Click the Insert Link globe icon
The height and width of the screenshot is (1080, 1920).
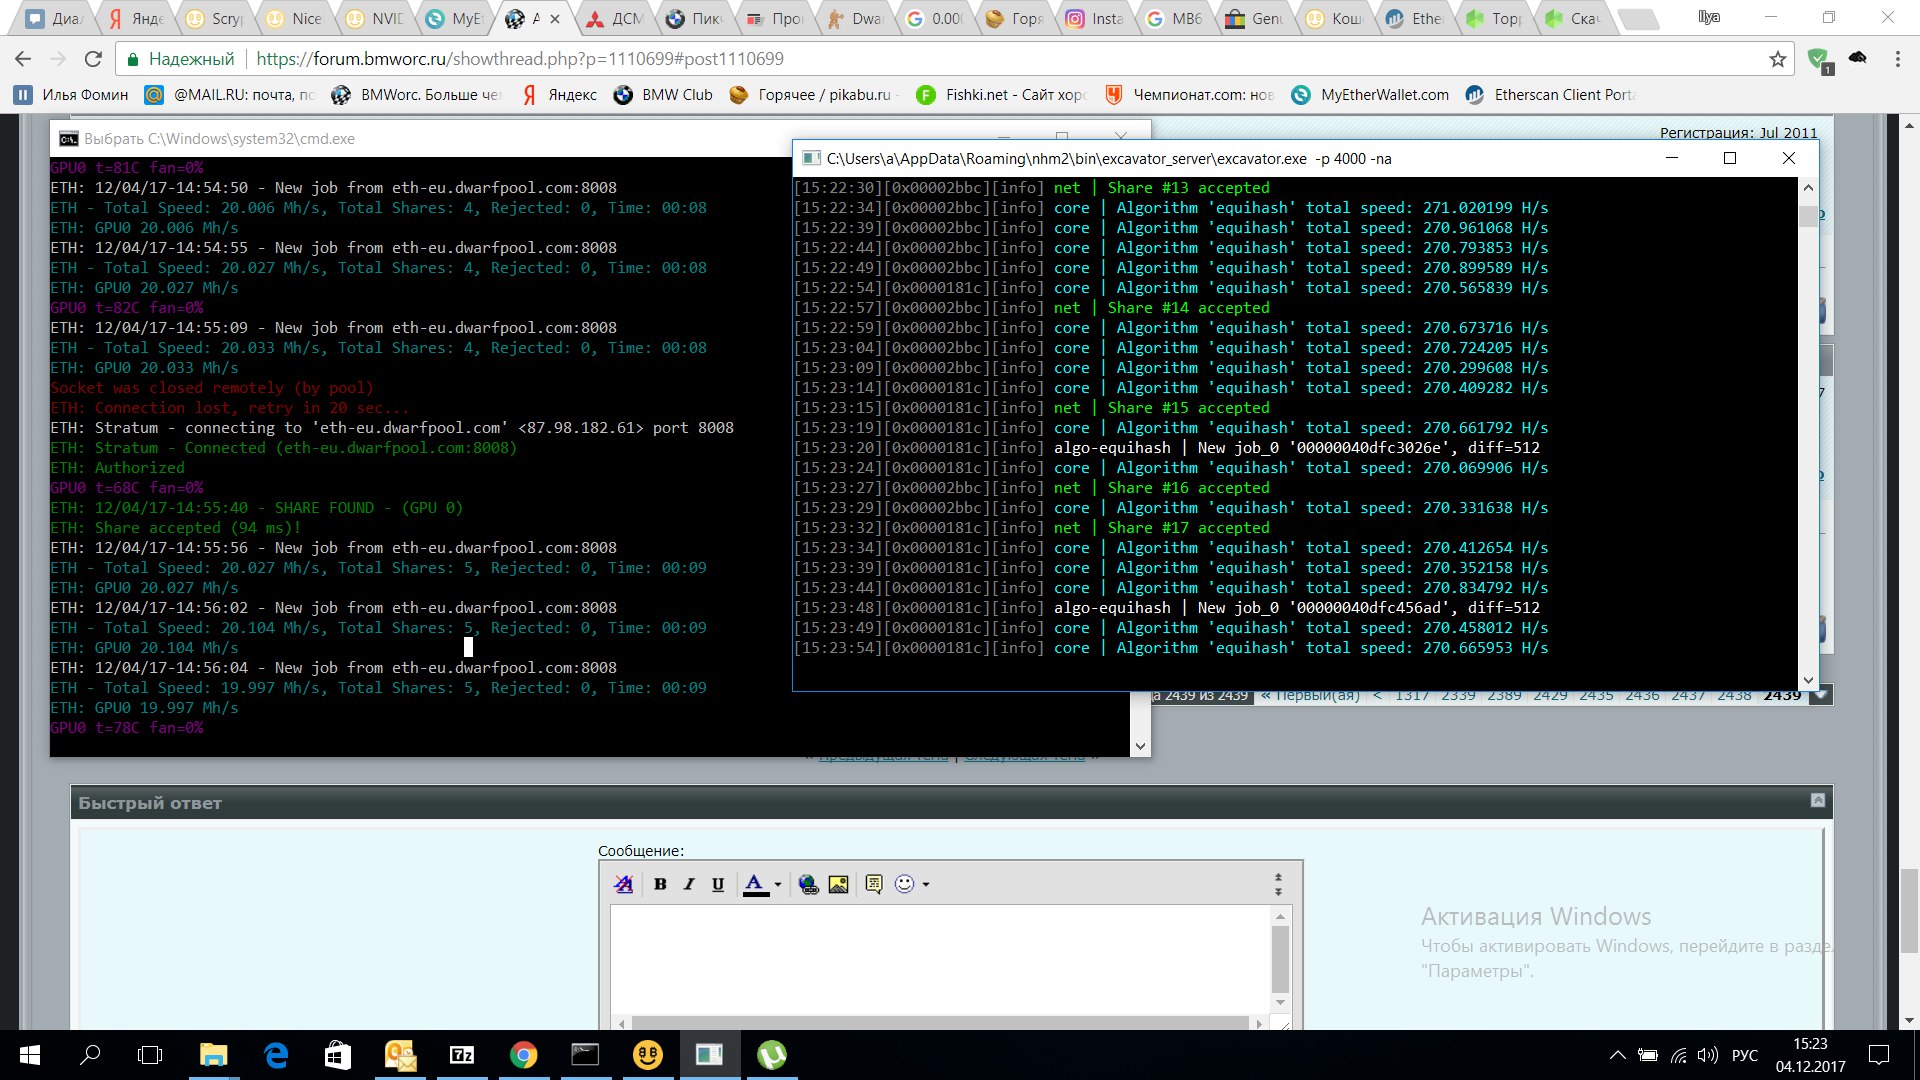pos(809,884)
